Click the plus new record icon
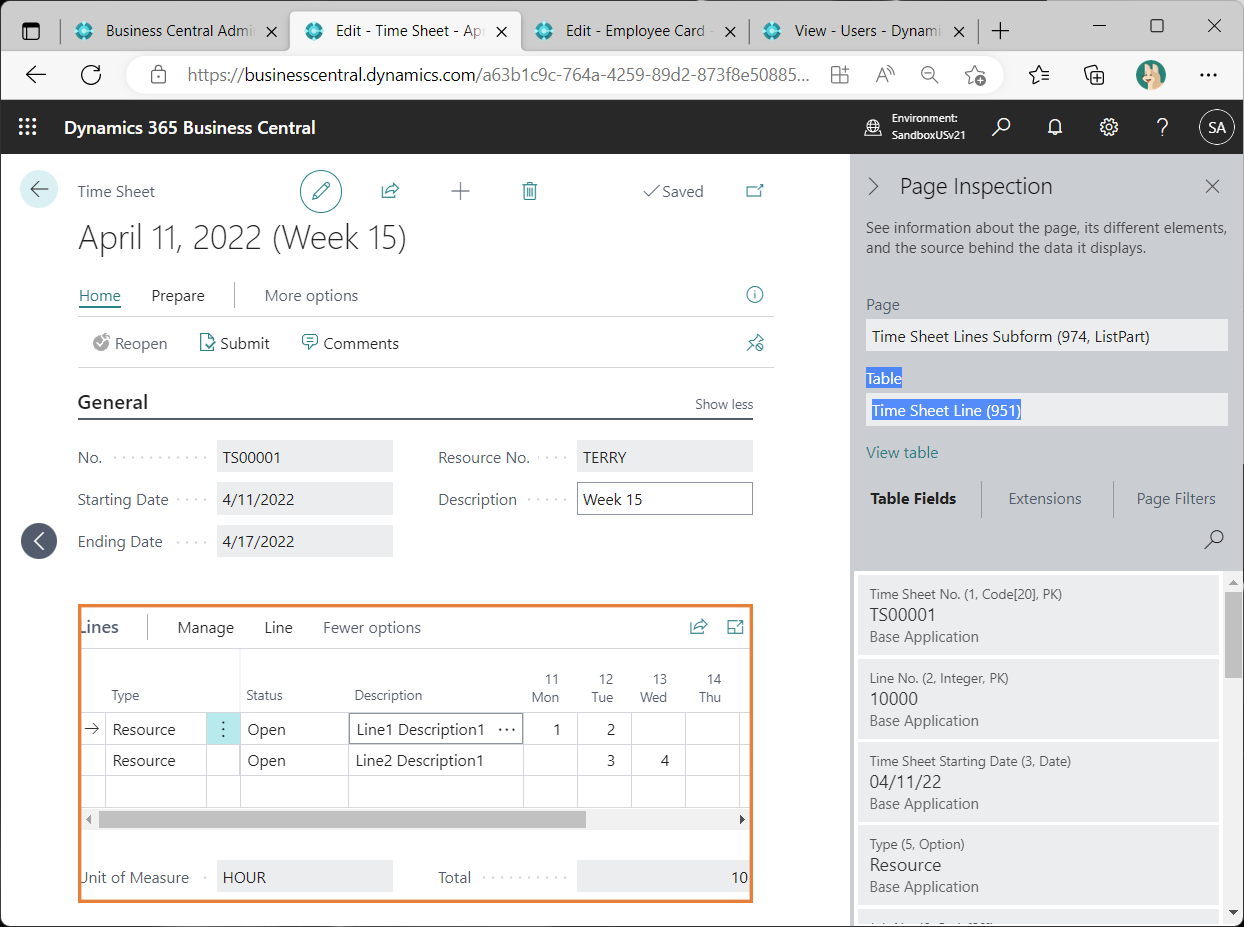1244x927 pixels. point(460,191)
